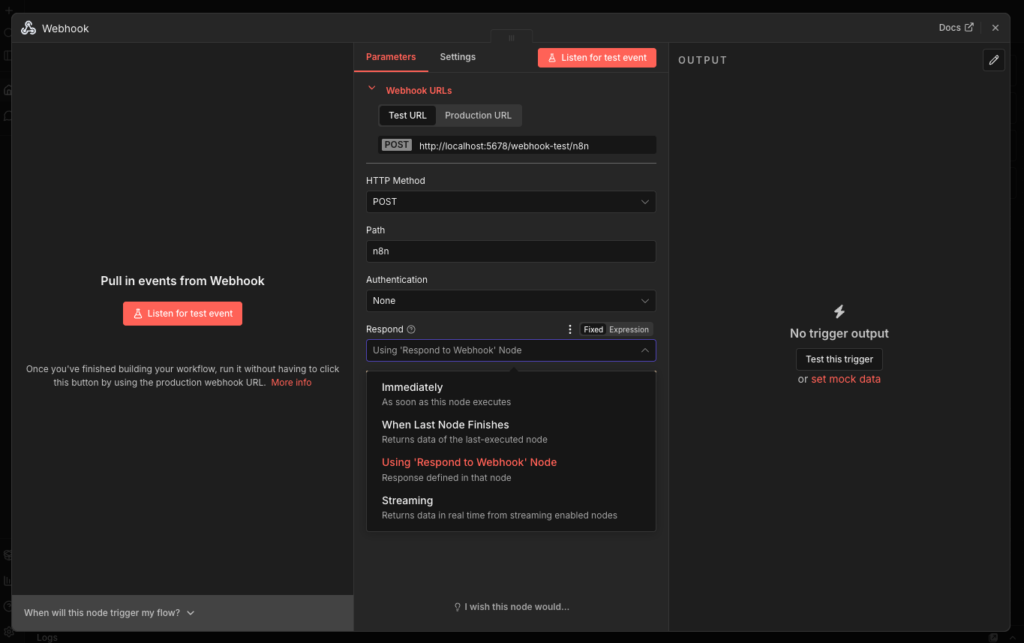This screenshot has width=1024, height=643.
Task: Click the Webhook node icon in header
Action: point(28,28)
